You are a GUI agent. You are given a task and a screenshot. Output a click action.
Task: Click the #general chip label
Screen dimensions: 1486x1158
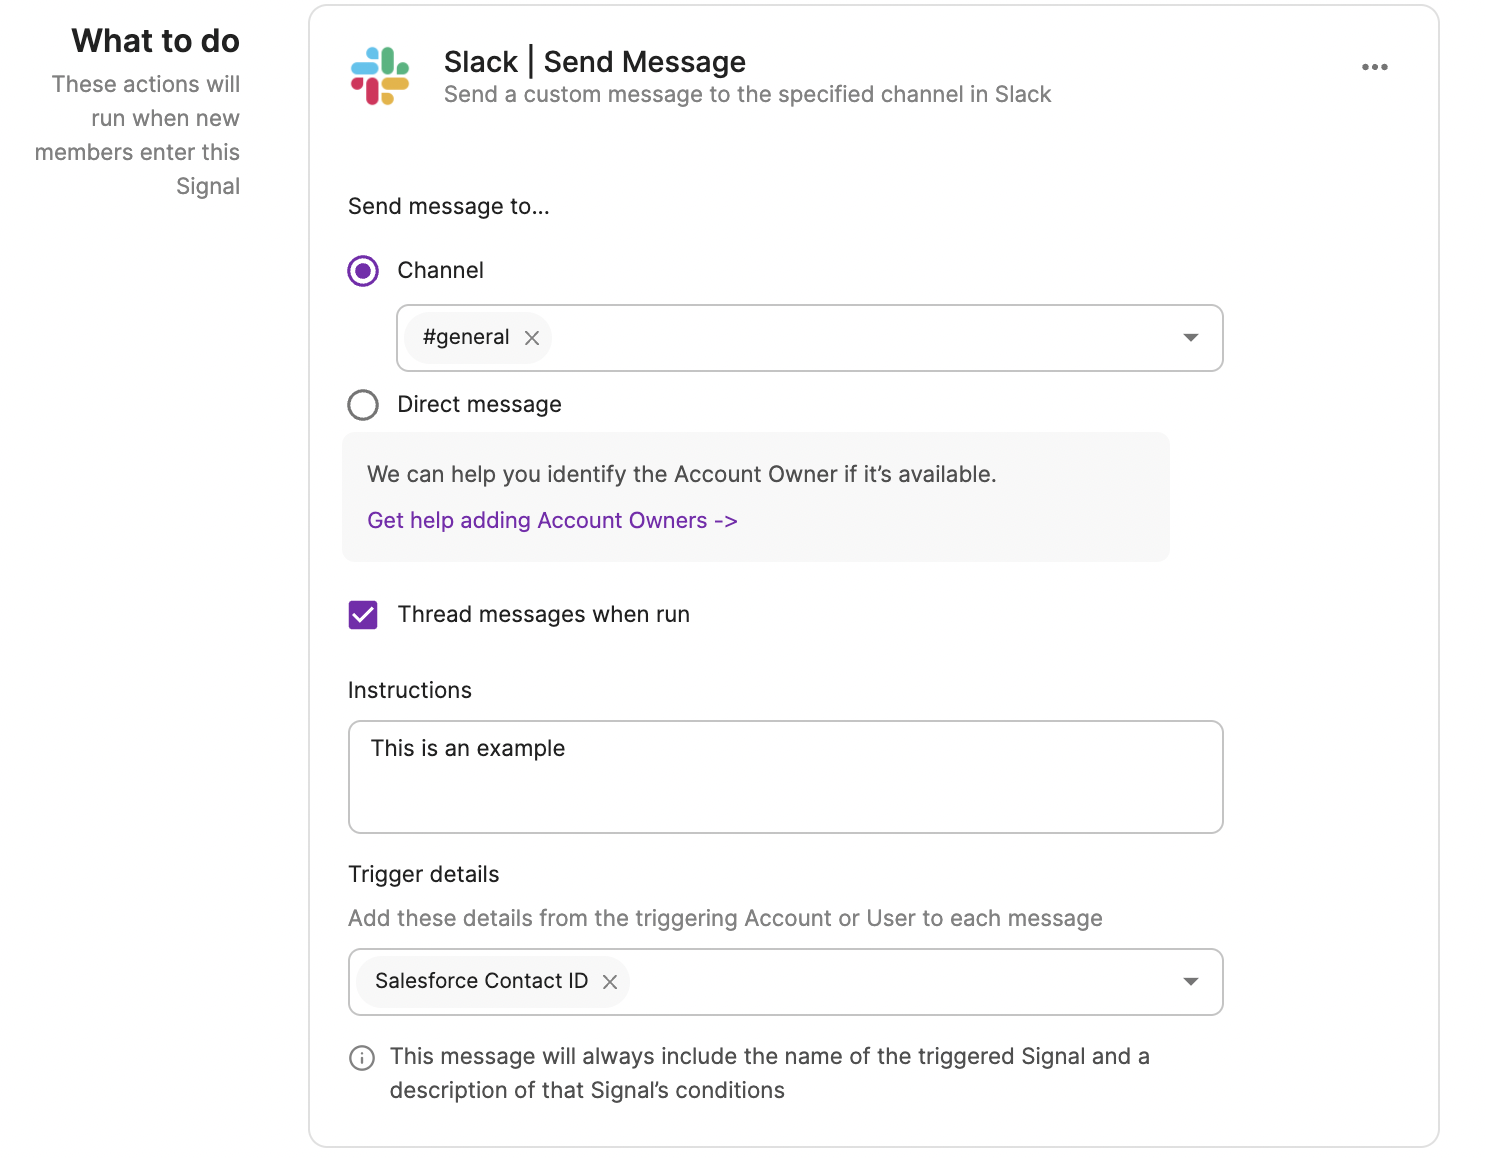tap(466, 337)
